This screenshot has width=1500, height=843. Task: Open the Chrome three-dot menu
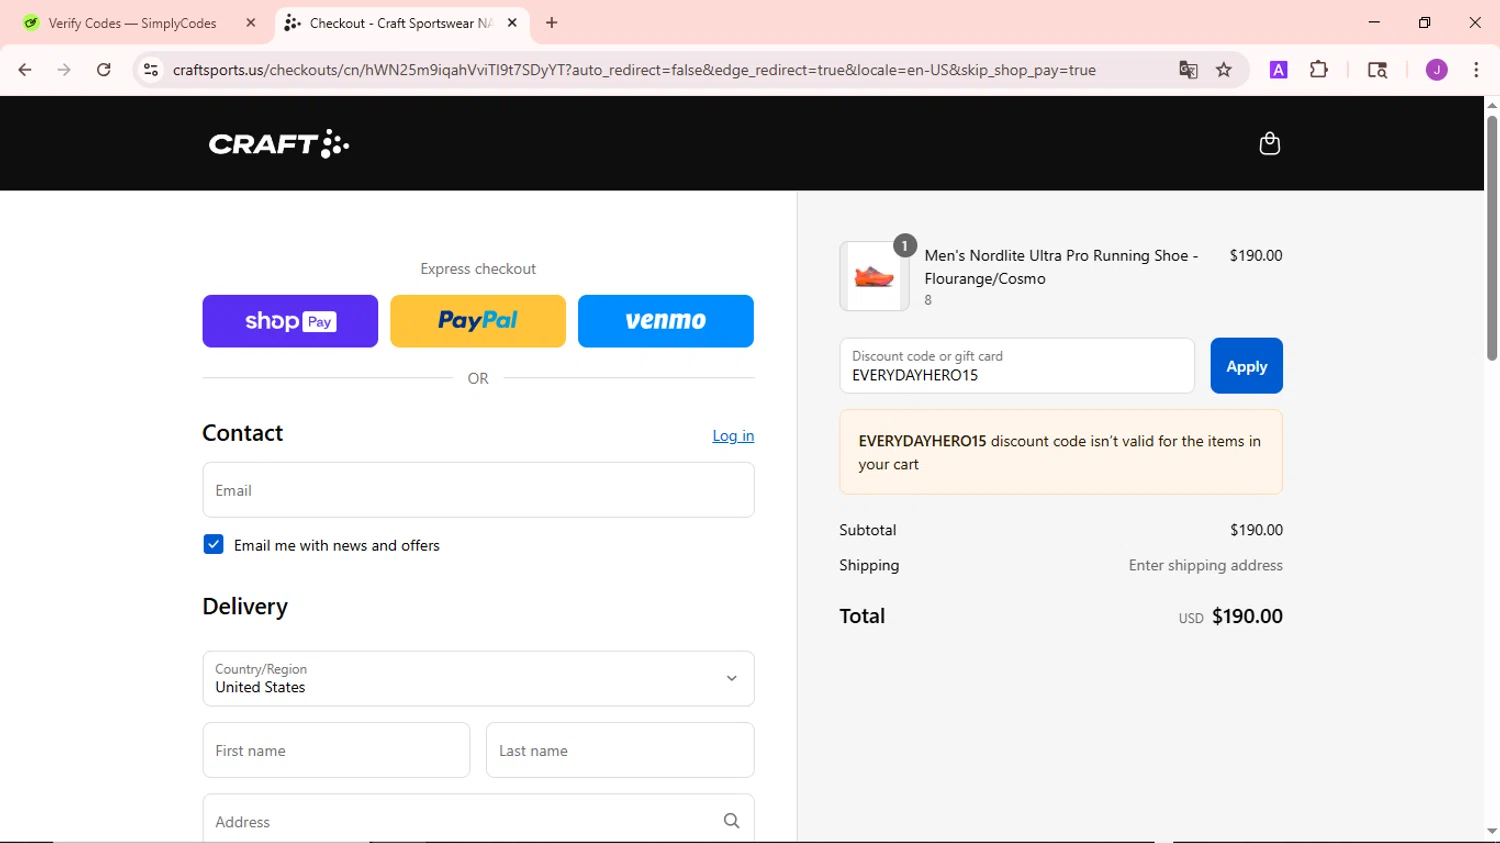pos(1476,70)
